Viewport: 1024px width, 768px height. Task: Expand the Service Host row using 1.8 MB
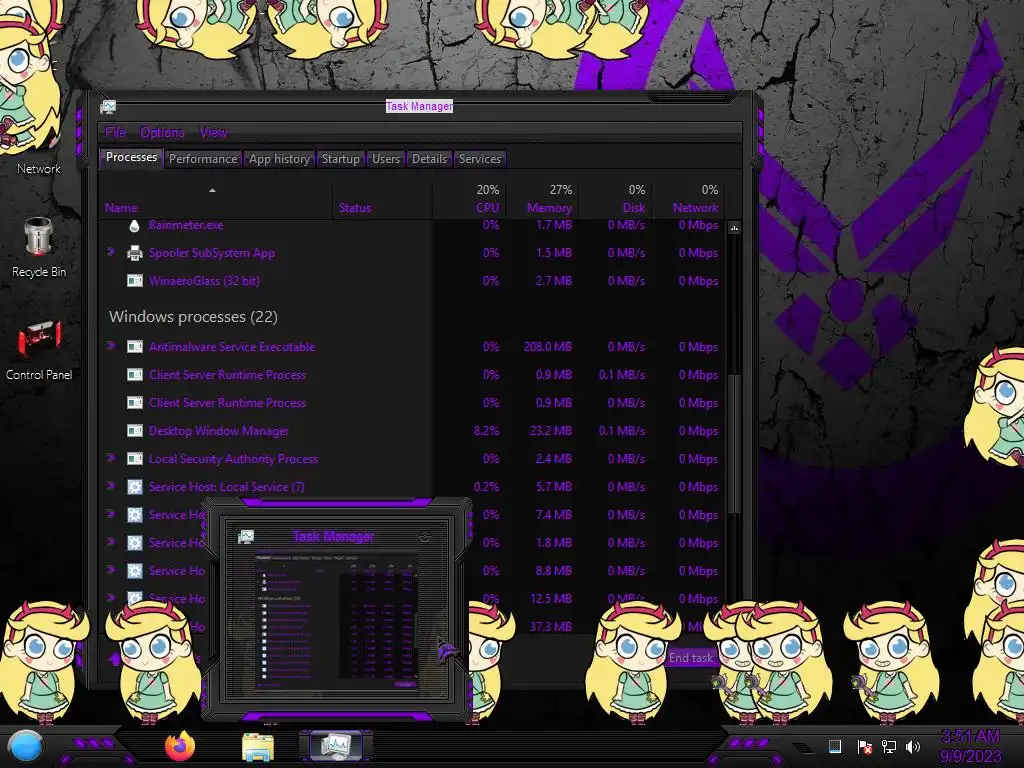coord(111,541)
